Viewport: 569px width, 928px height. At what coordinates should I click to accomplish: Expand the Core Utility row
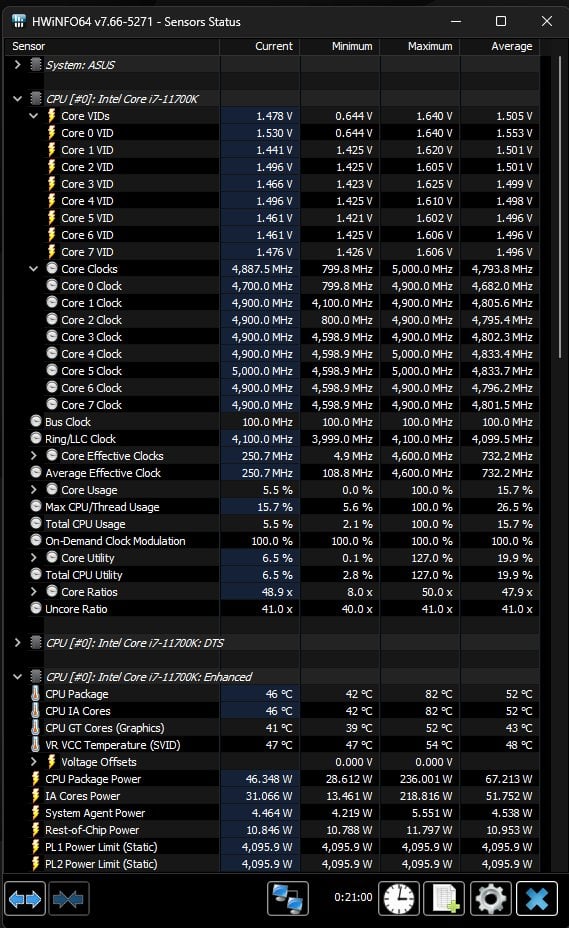(34, 558)
